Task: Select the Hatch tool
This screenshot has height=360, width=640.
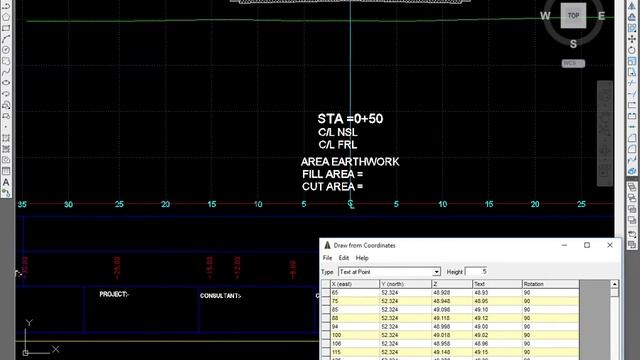Action: click(6, 138)
